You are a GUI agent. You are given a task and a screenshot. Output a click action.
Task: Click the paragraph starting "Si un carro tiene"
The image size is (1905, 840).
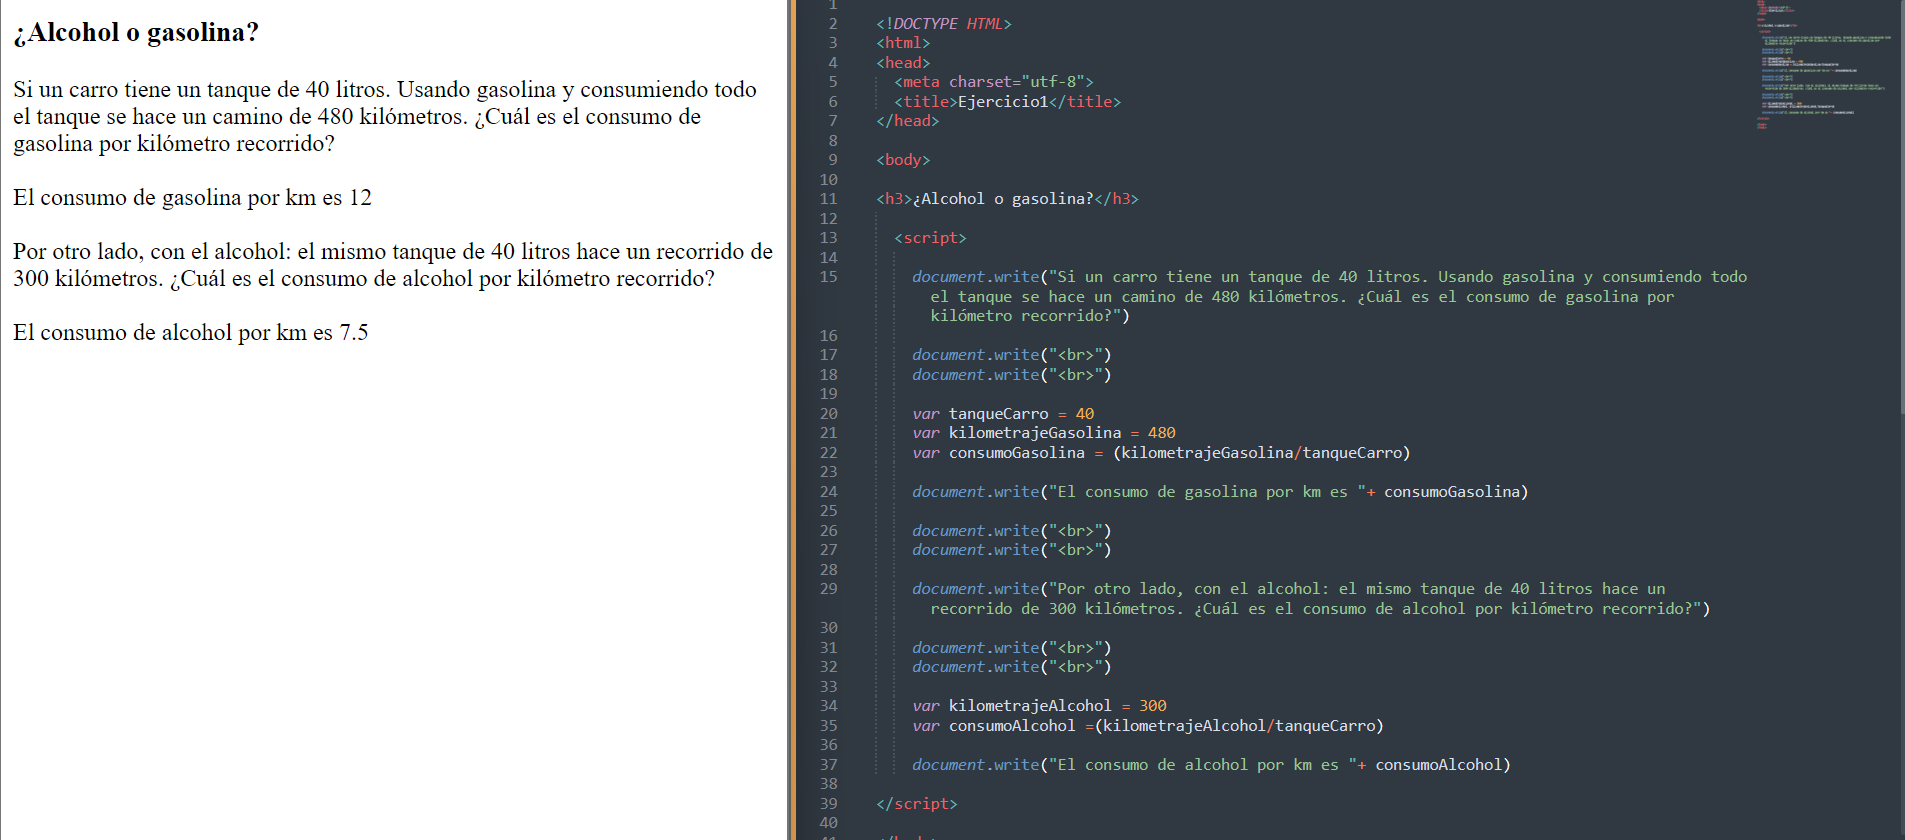point(385,117)
